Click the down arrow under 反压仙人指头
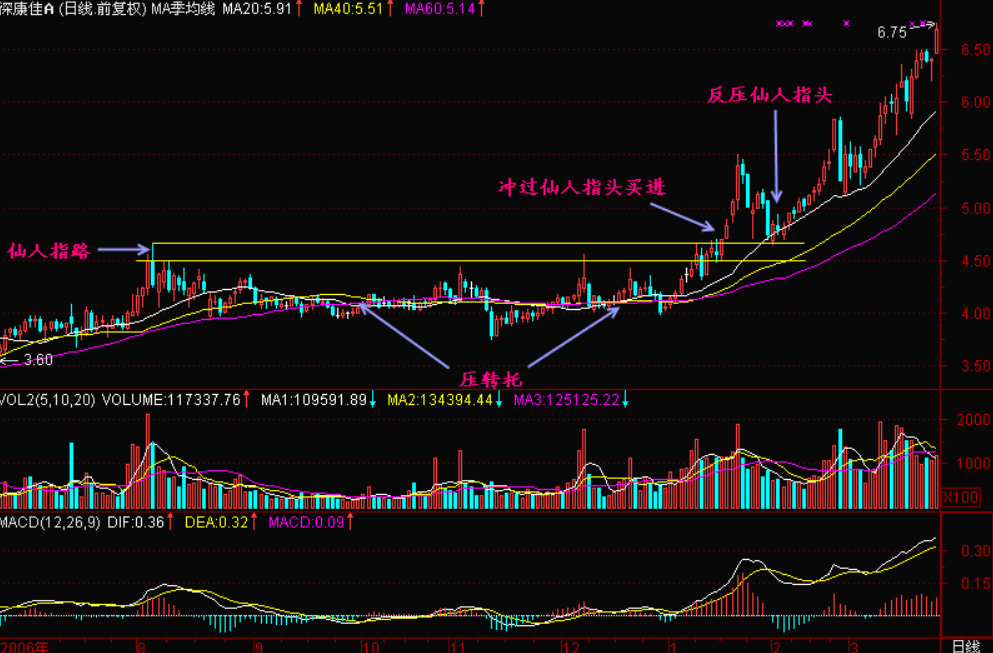 click(777, 157)
